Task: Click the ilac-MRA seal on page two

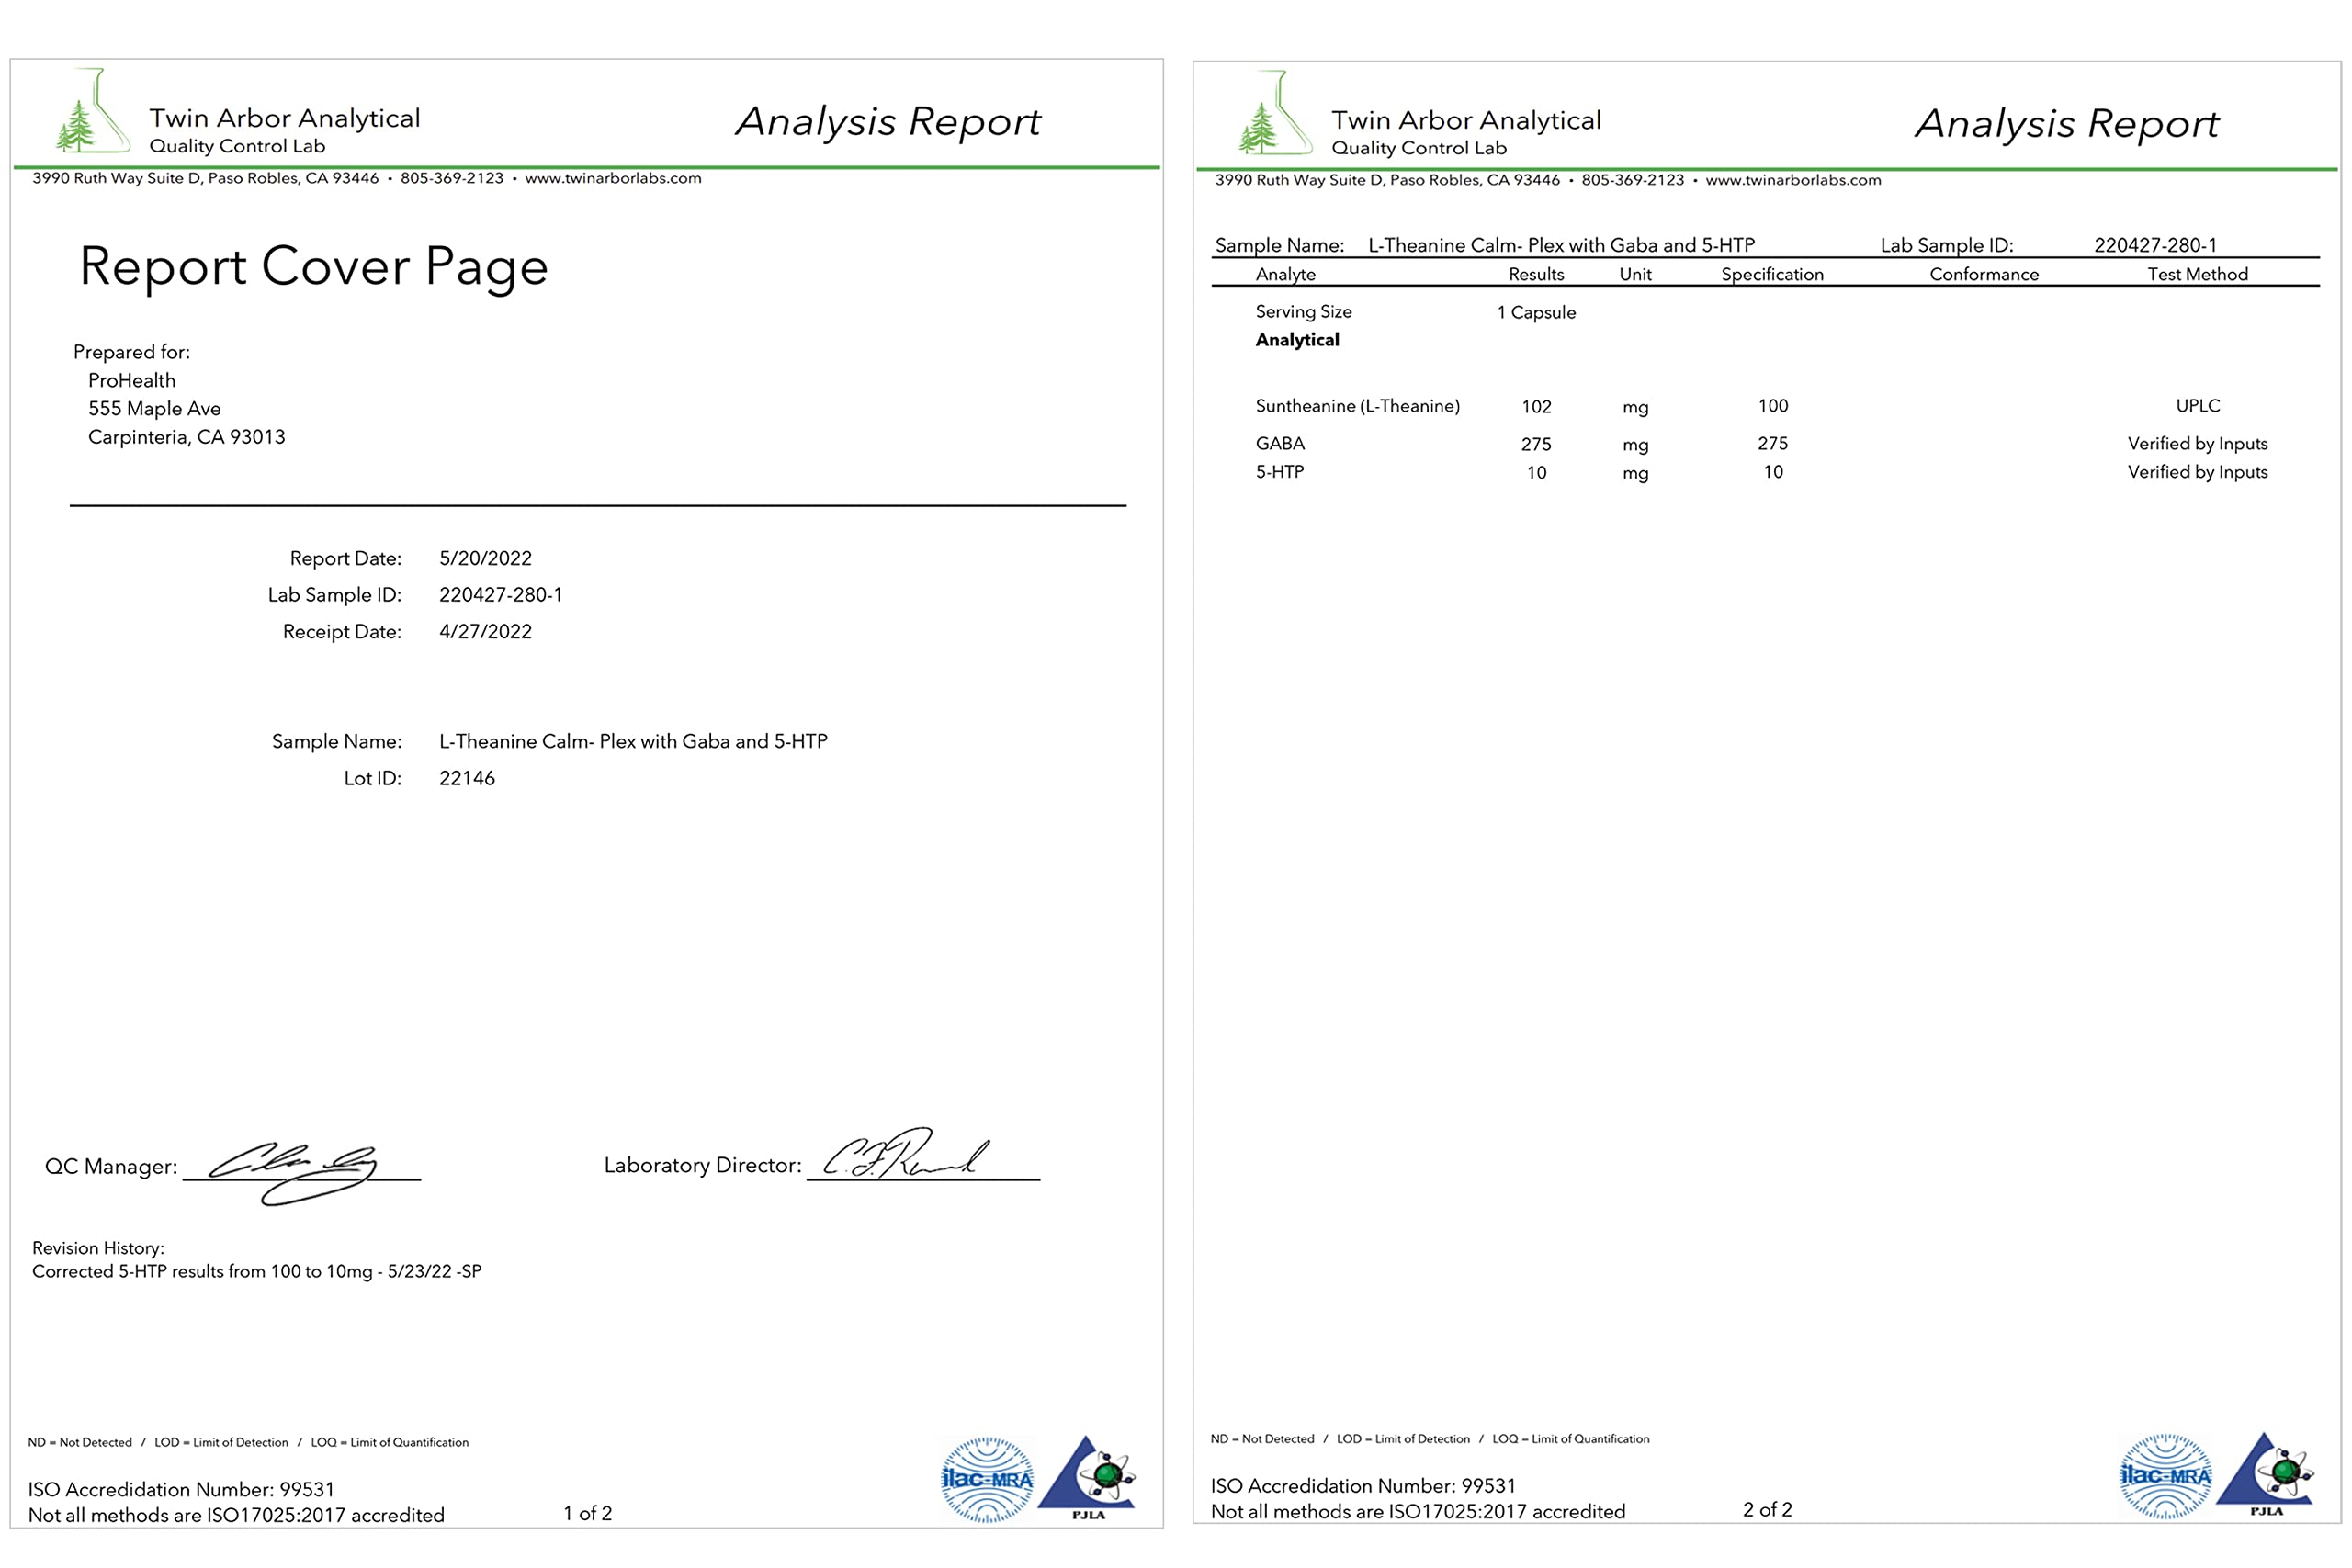Action: tap(2165, 1475)
